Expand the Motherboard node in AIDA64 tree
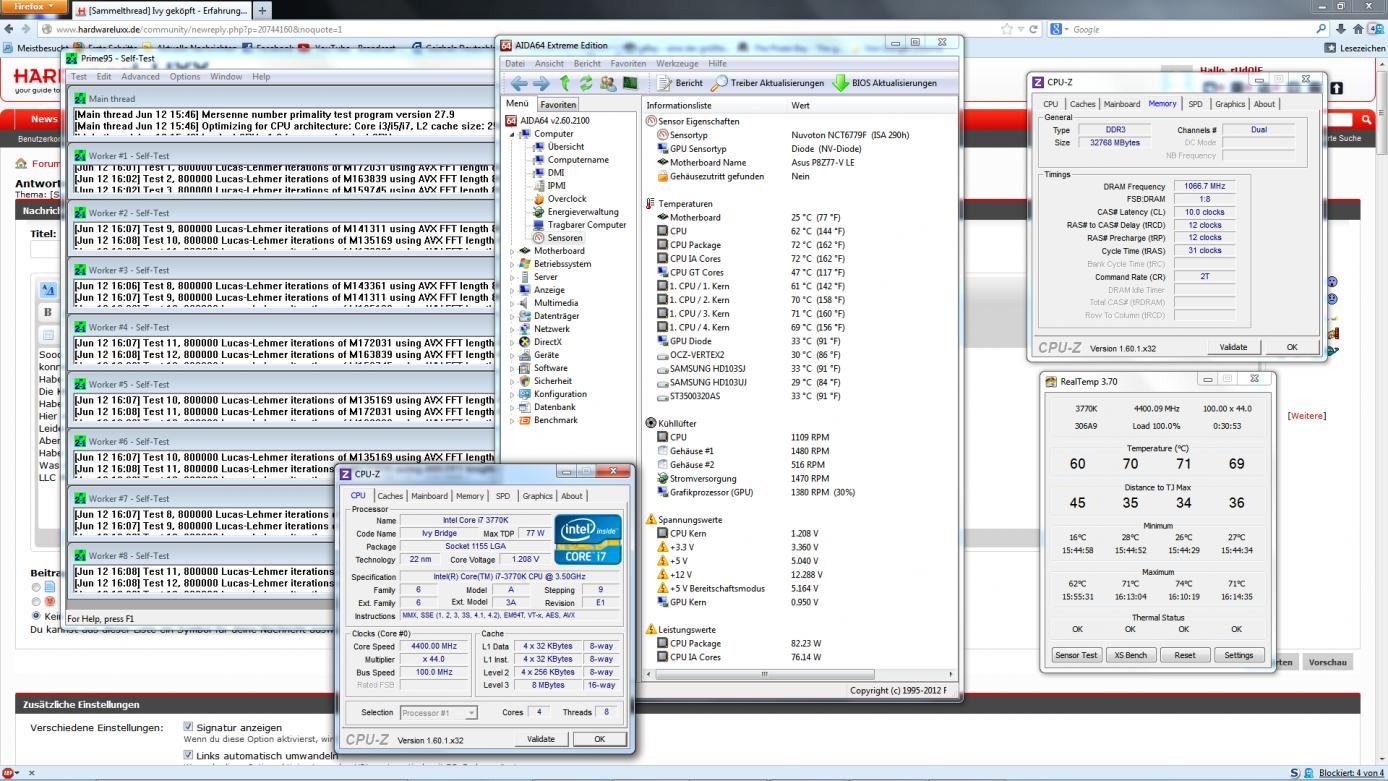The width and height of the screenshot is (1388, 781). pyautogui.click(x=513, y=251)
